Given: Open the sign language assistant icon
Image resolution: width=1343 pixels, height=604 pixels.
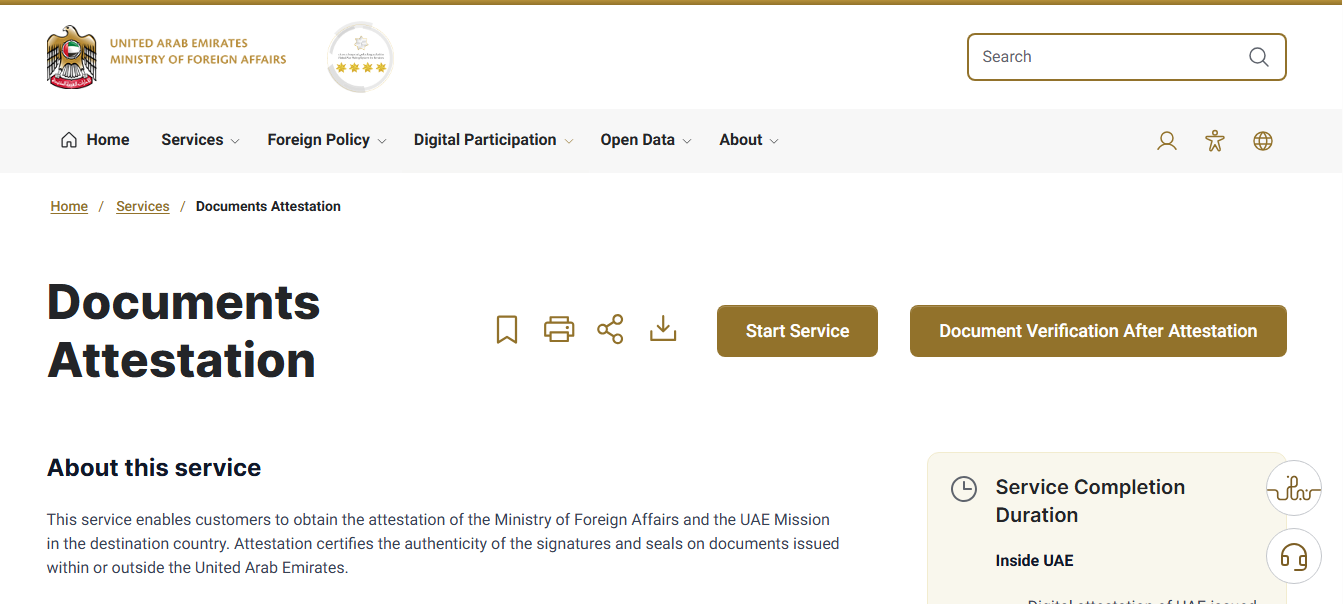Looking at the screenshot, I should pos(1294,489).
